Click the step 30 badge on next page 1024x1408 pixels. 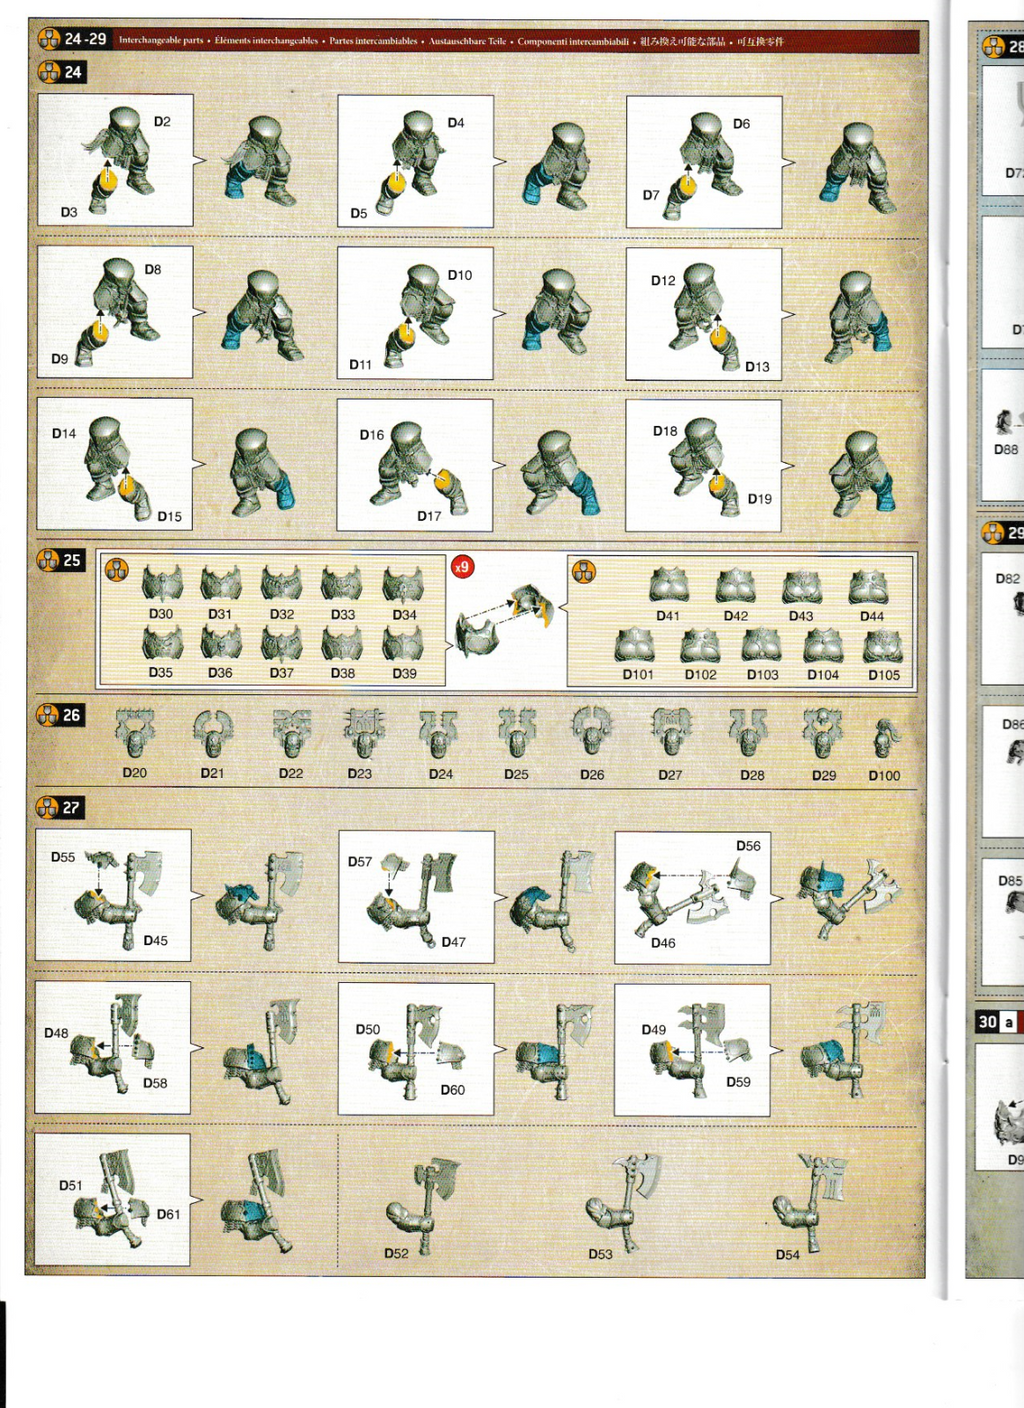988,1022
